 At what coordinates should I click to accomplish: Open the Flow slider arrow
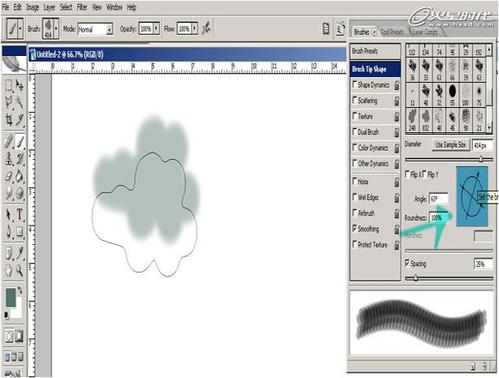[194, 29]
